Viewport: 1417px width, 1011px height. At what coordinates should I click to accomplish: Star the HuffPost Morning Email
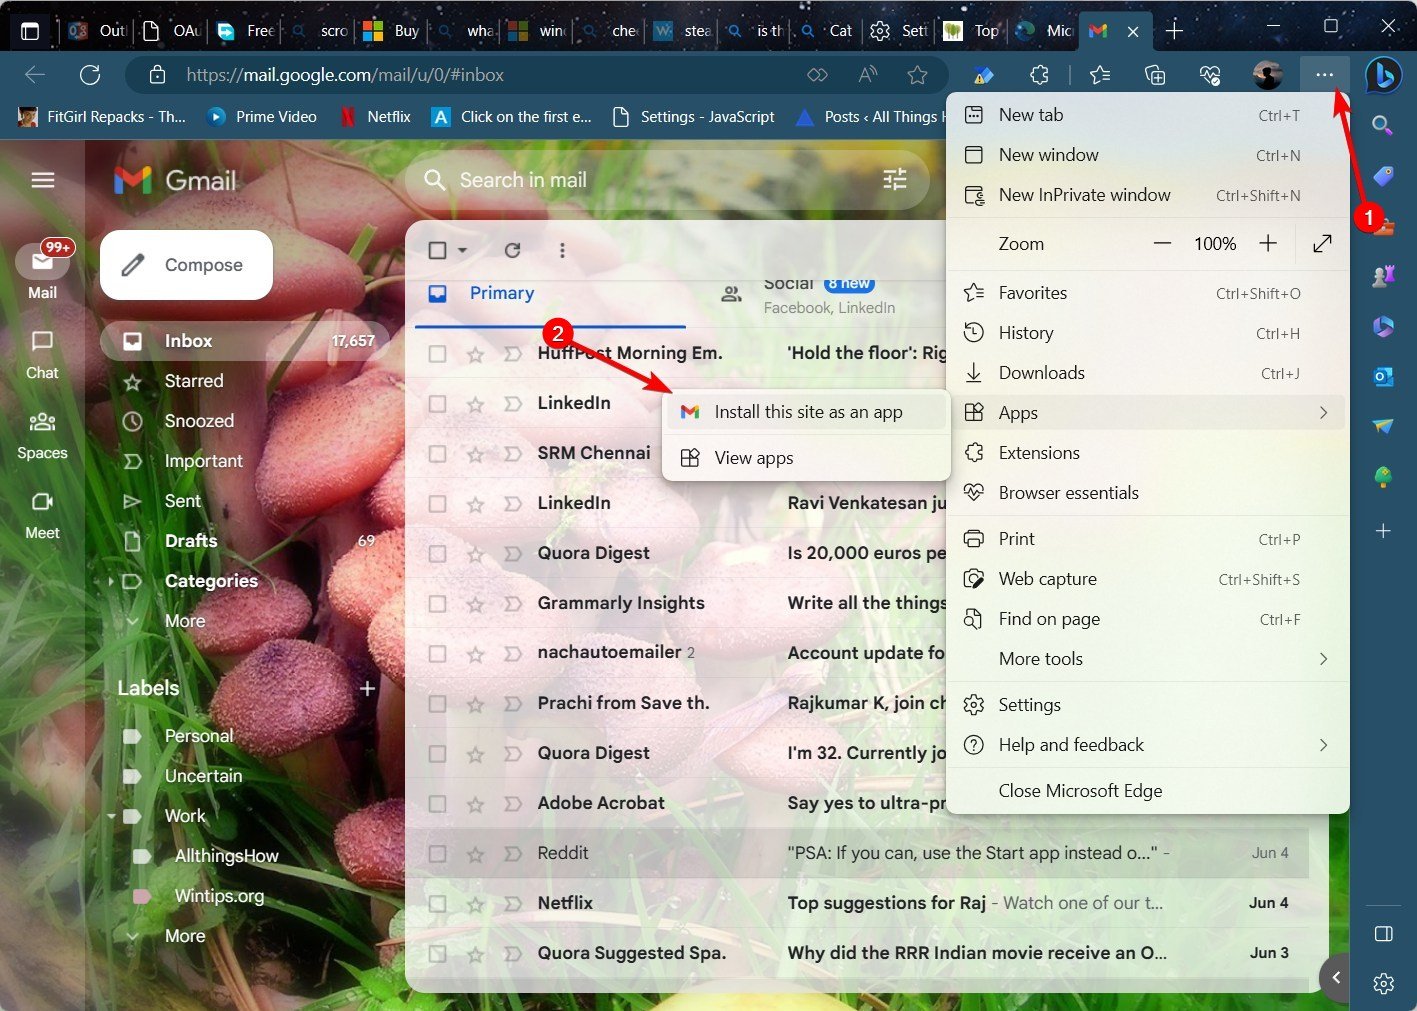(x=475, y=353)
